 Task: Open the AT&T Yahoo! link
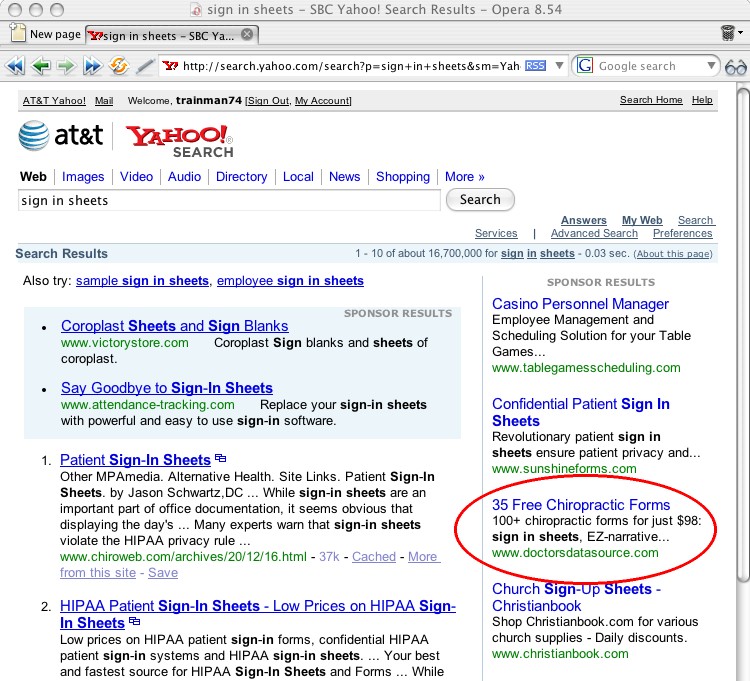pos(54,100)
